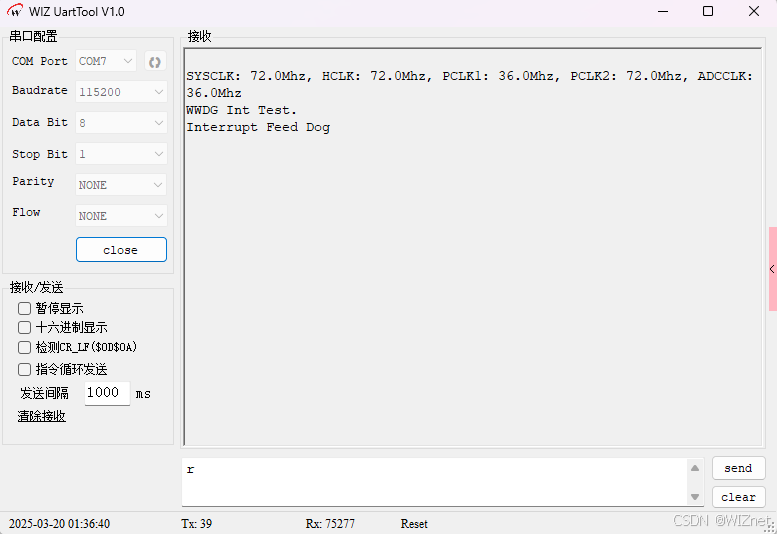The width and height of the screenshot is (777, 534).
Task: Open the Flow control dropdown
Action: click(x=121, y=216)
